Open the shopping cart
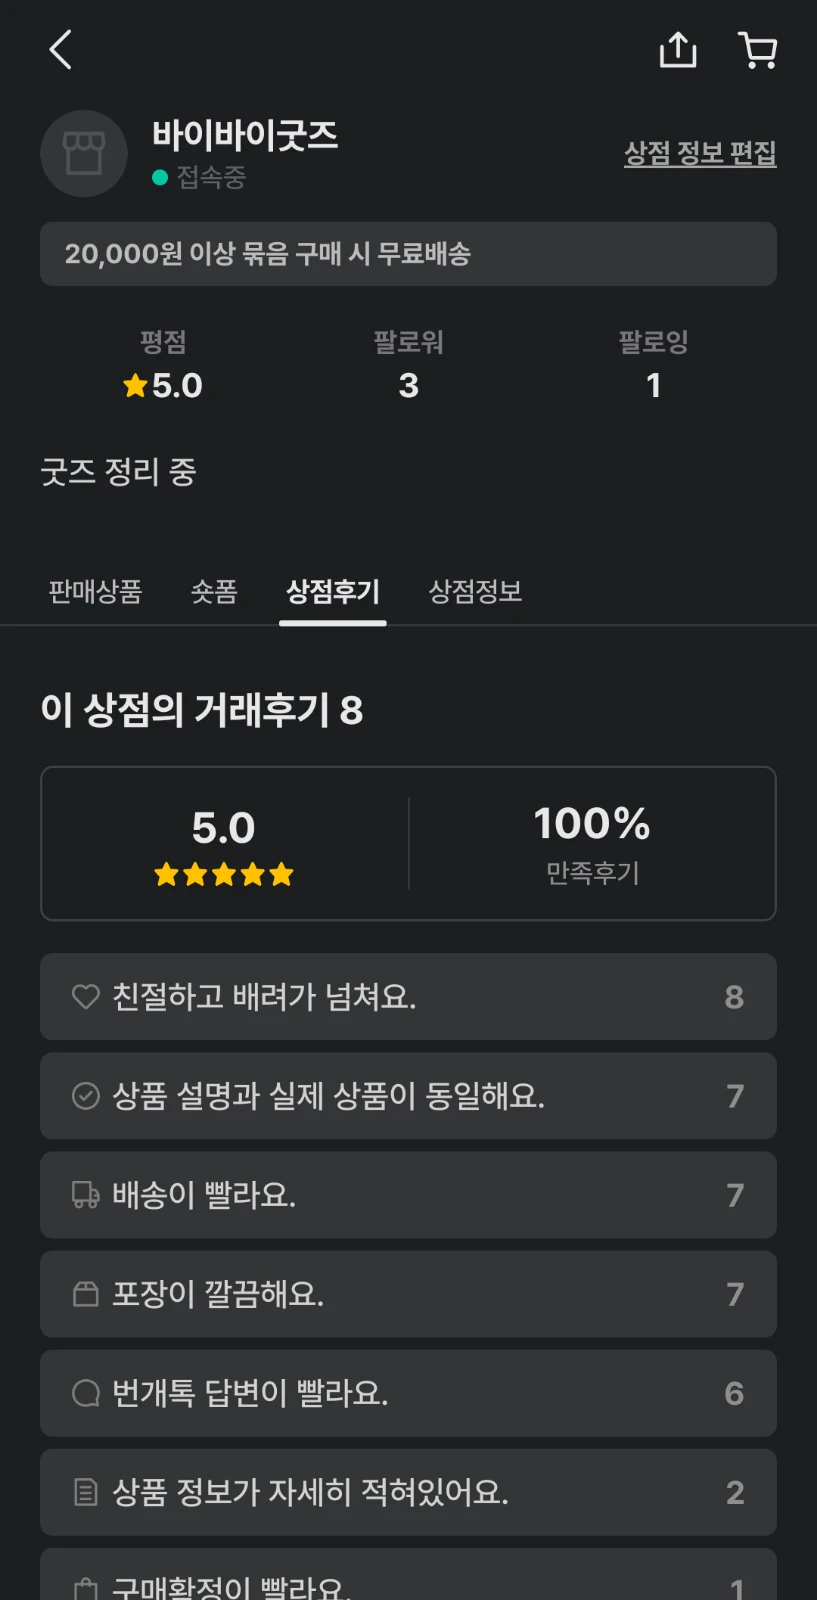The width and height of the screenshot is (817, 1600). pyautogui.click(x=757, y=49)
